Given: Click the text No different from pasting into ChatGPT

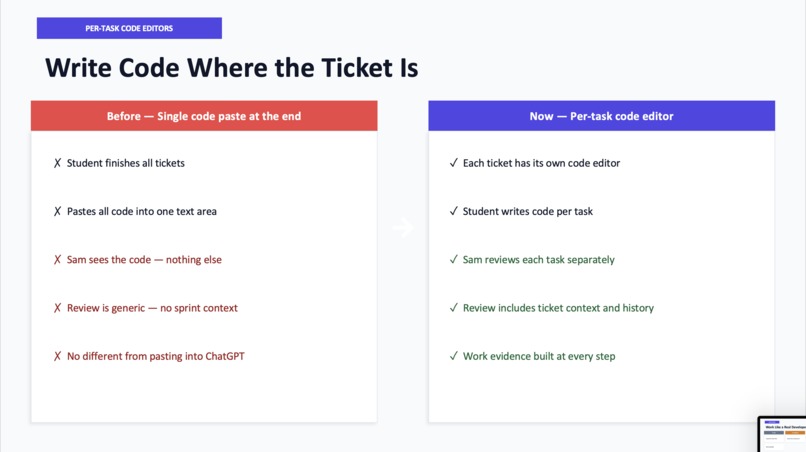Looking at the screenshot, I should pos(156,356).
